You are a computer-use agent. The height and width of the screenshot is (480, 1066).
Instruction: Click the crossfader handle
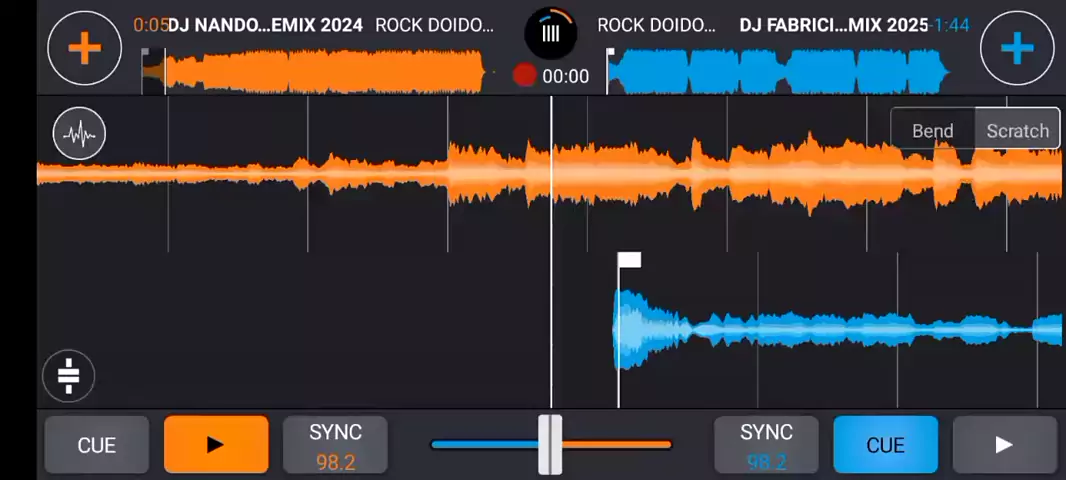pyautogui.click(x=551, y=445)
